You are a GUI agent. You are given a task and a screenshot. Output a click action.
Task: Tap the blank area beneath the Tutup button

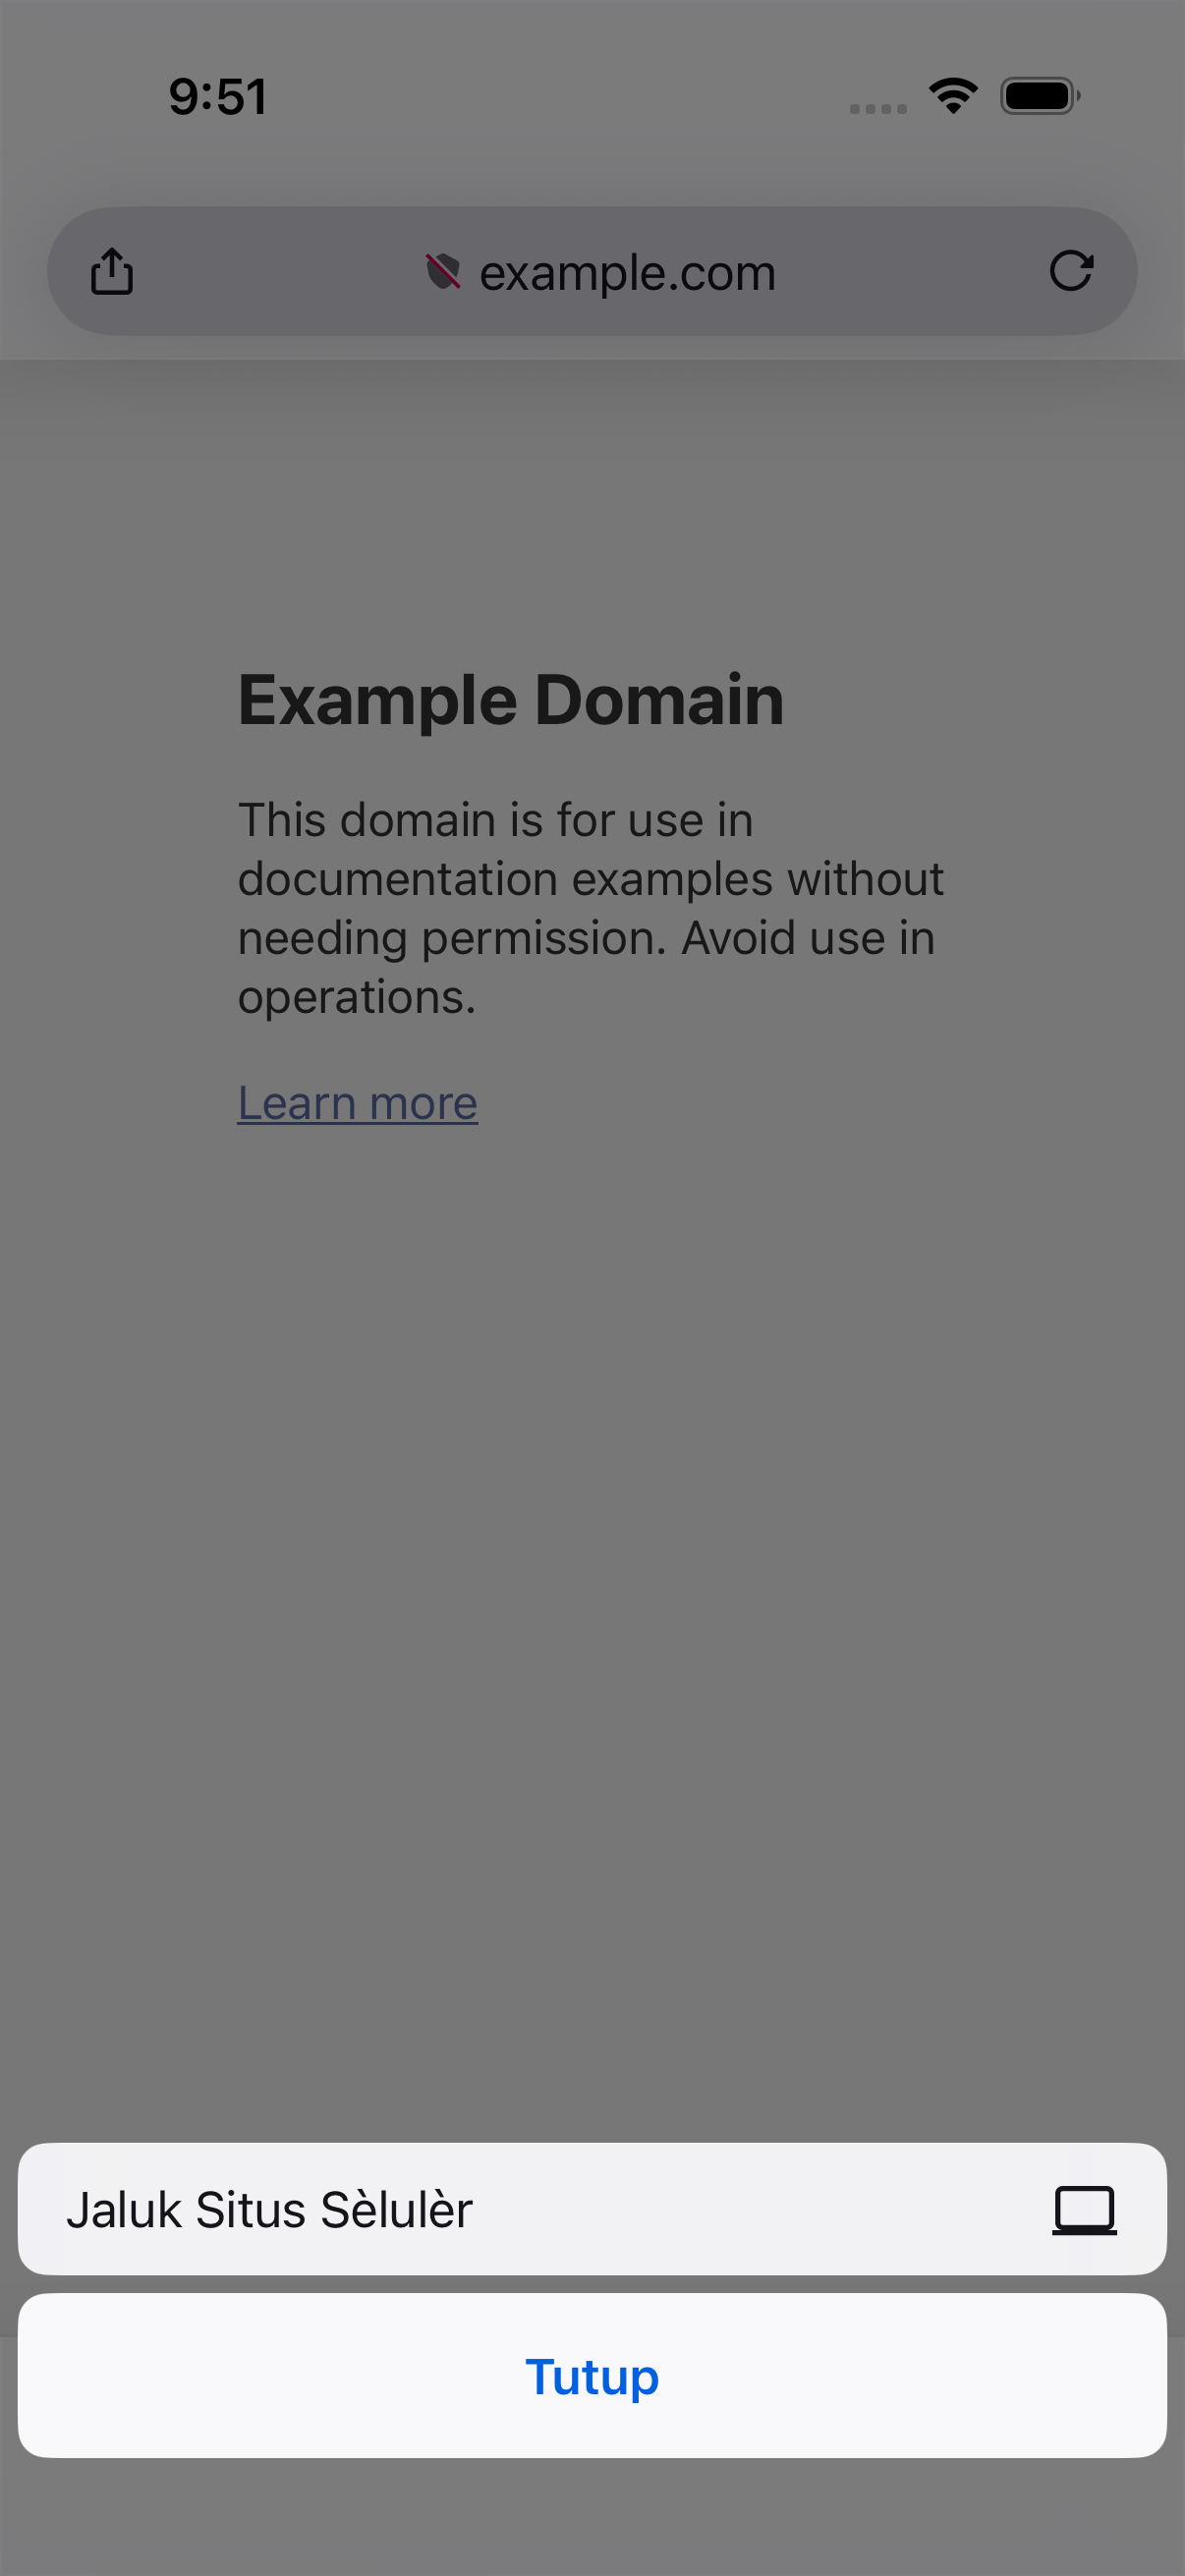click(x=592, y=2515)
